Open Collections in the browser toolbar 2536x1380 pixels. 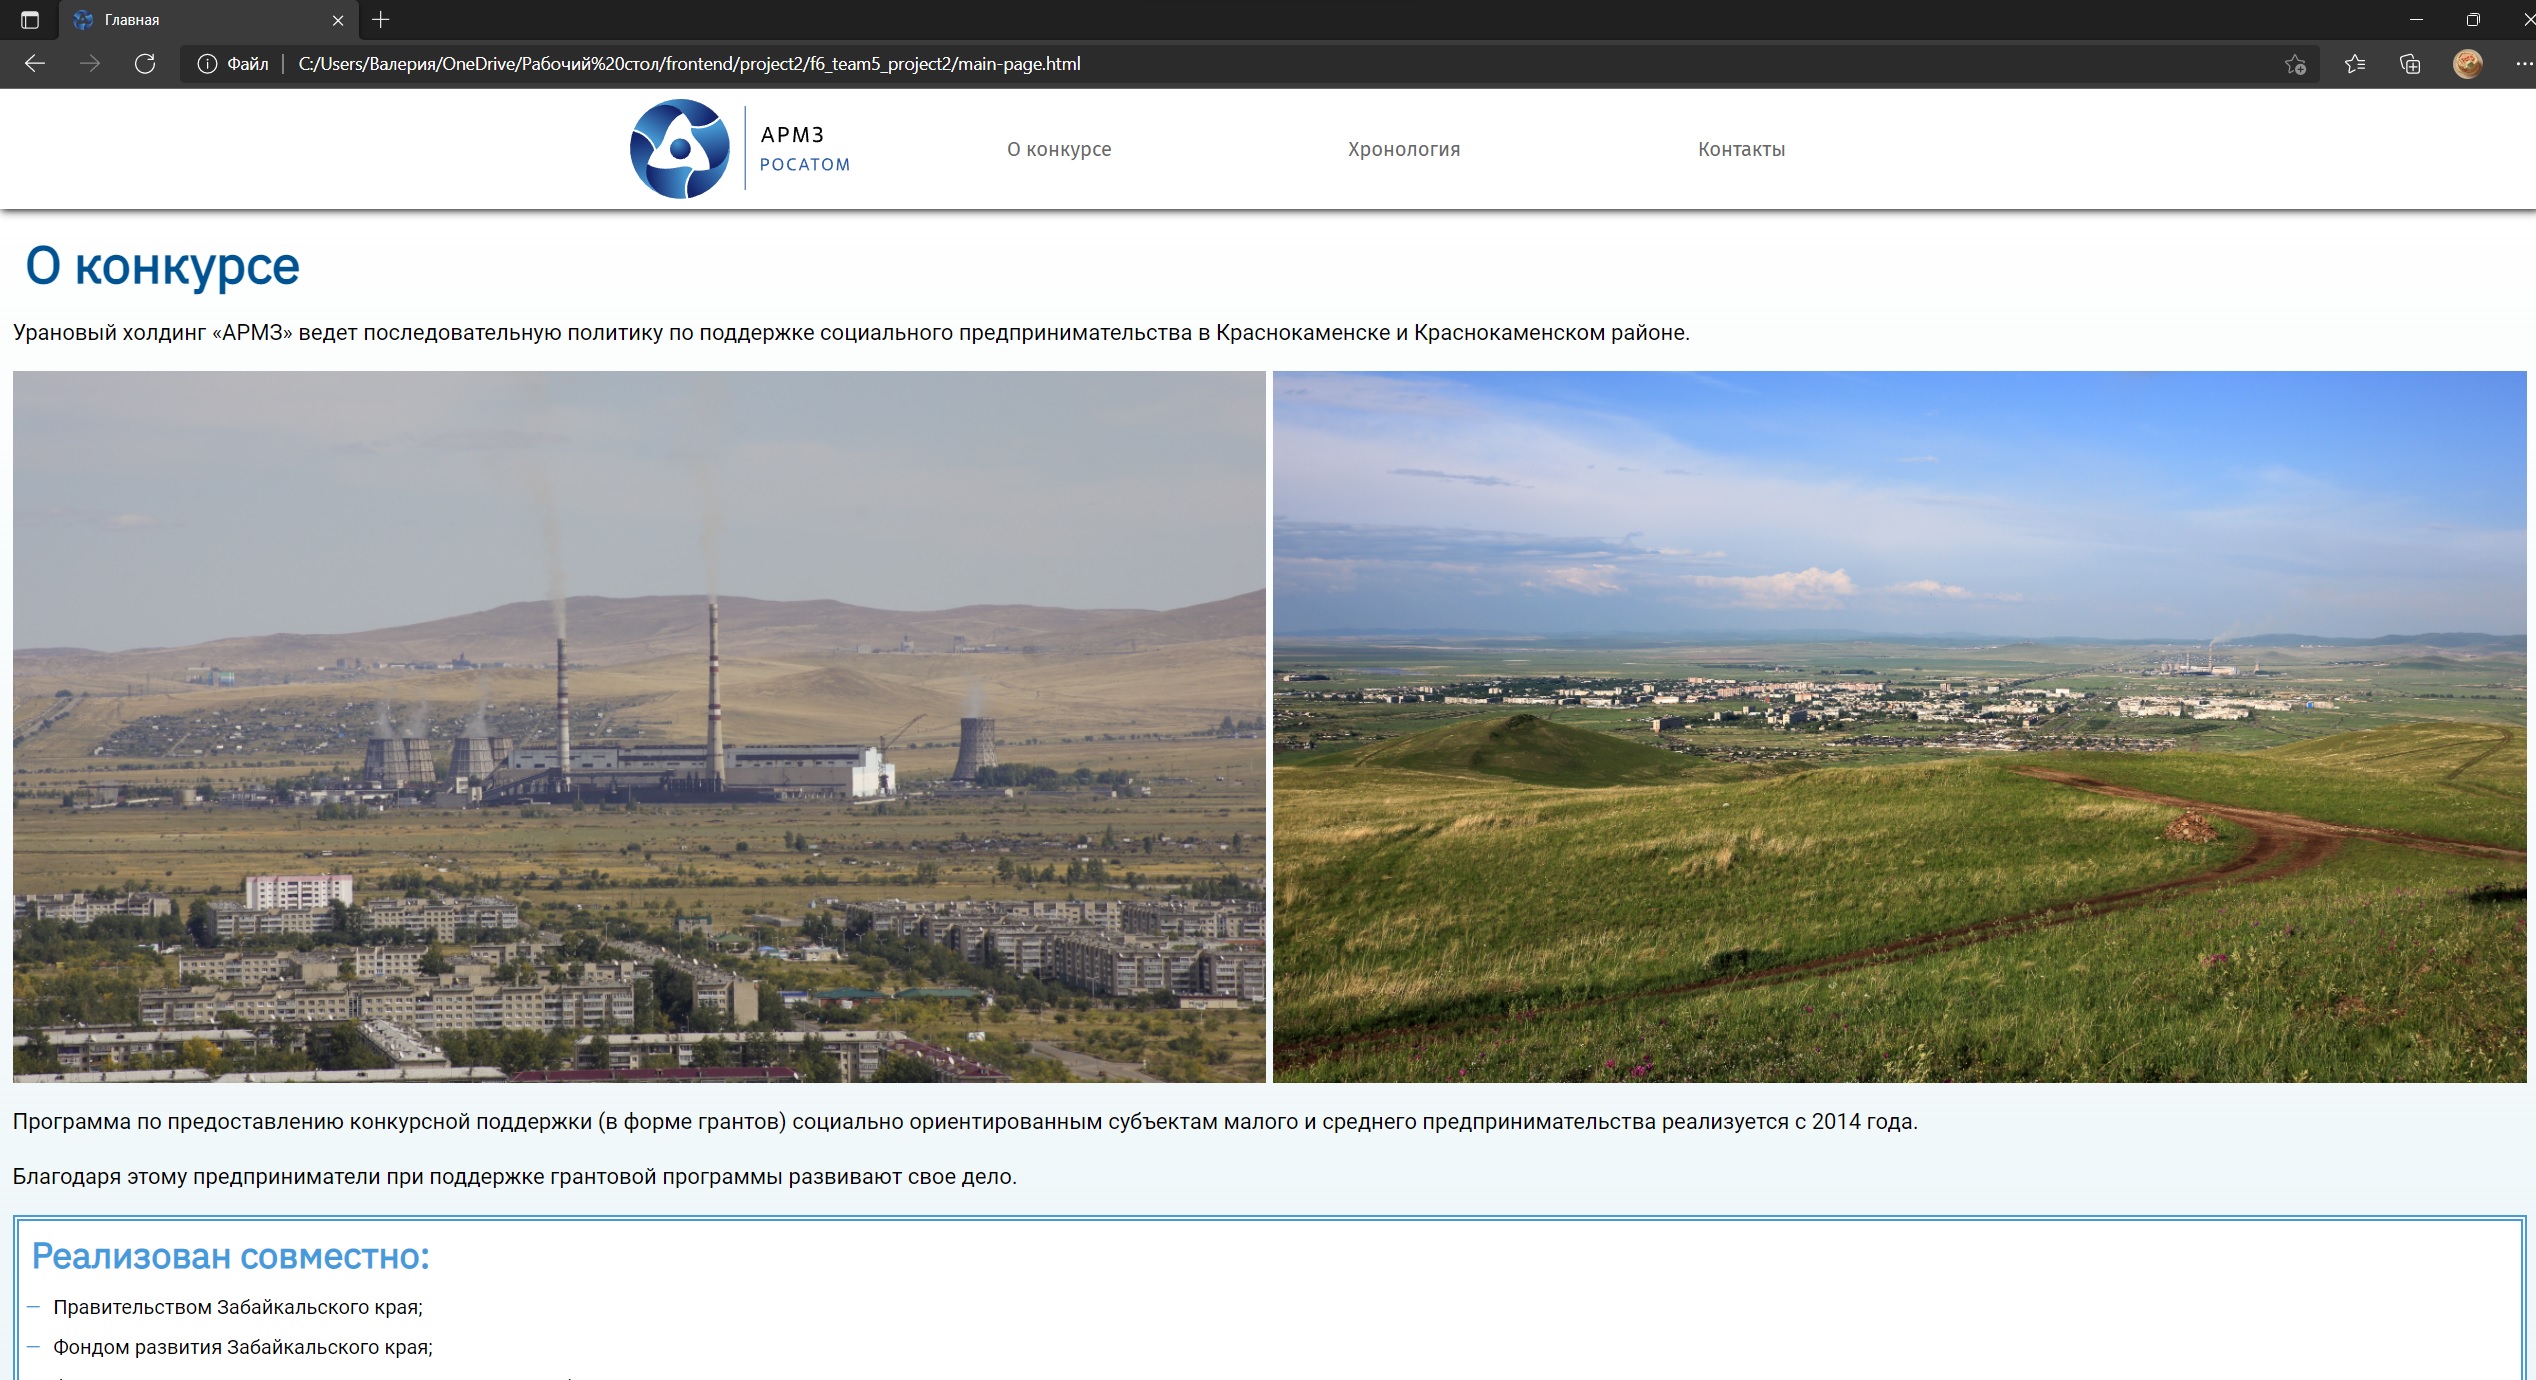[2411, 63]
